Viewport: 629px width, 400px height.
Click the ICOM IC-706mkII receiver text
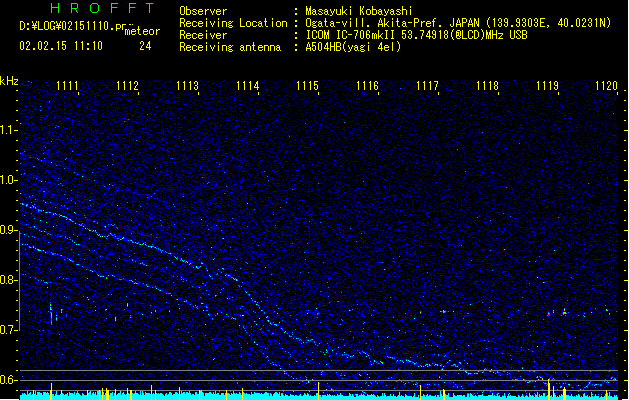point(416,35)
